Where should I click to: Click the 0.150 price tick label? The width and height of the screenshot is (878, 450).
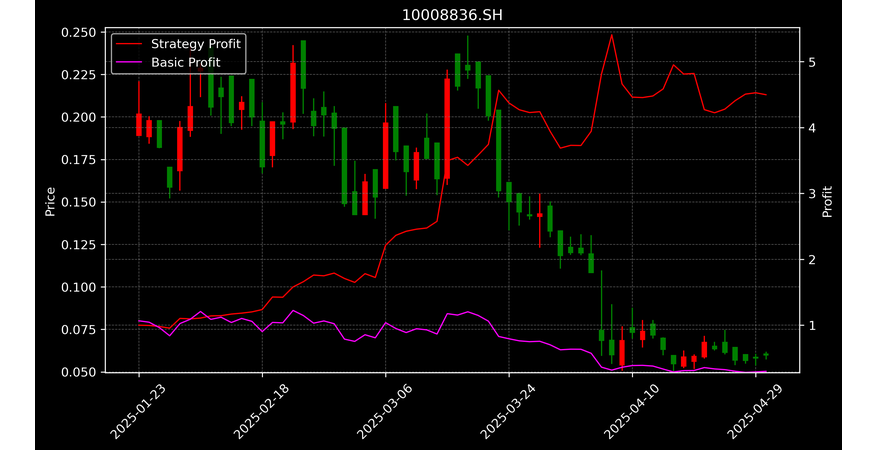click(78, 203)
